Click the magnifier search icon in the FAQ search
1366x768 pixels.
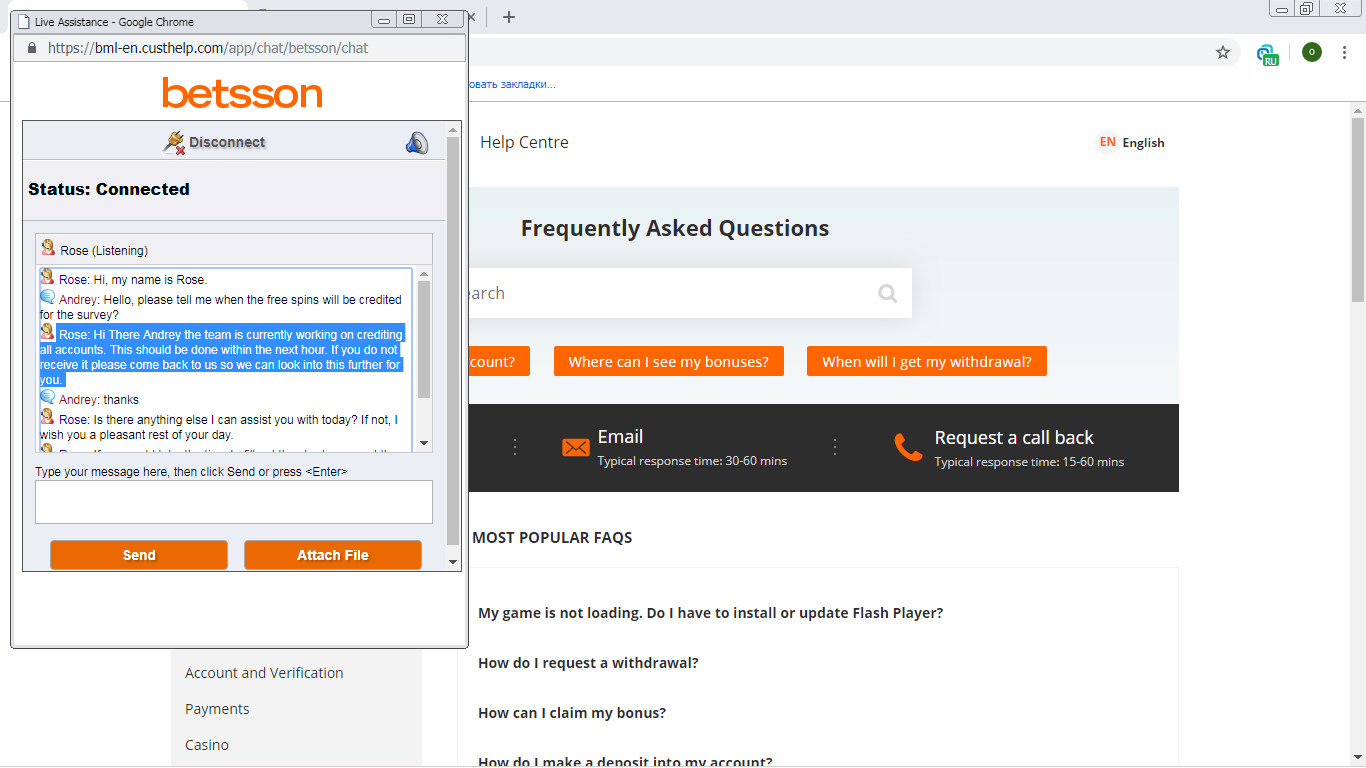pyautogui.click(x=887, y=293)
